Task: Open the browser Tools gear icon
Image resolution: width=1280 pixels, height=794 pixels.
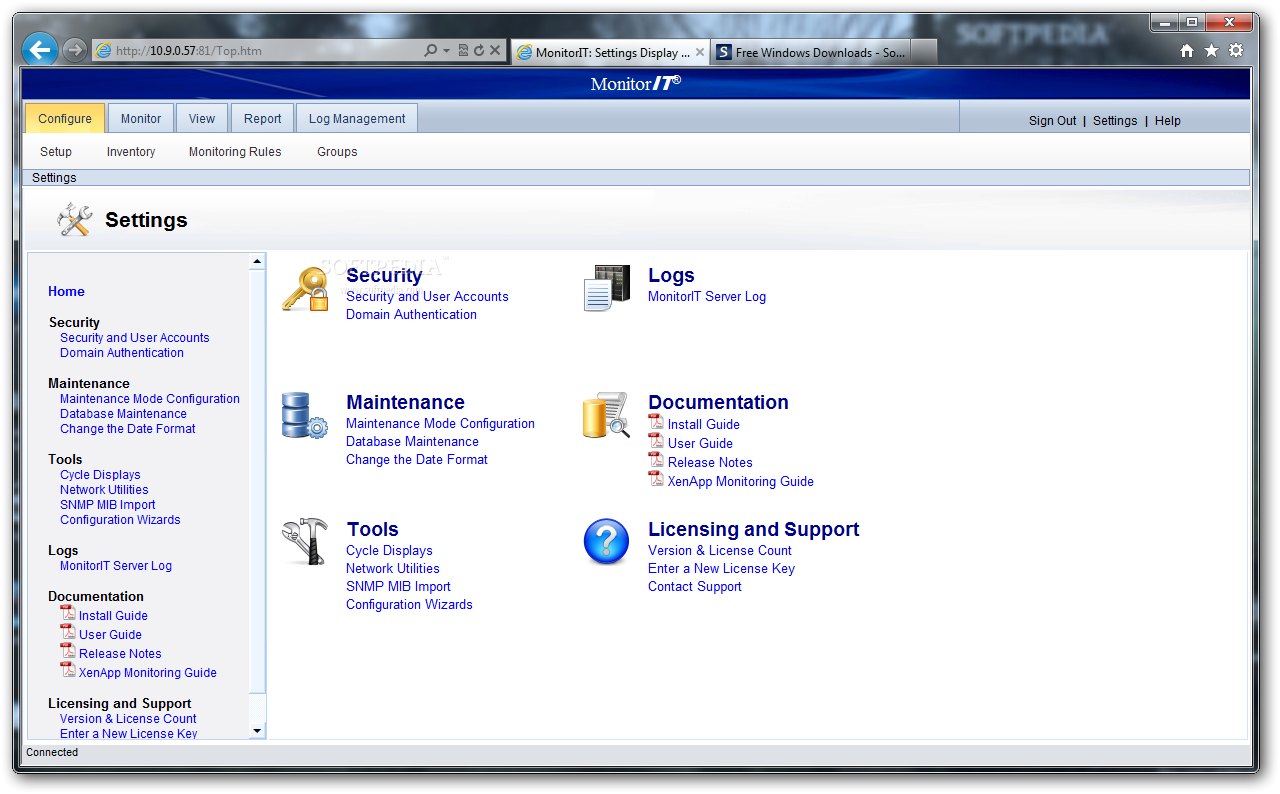Action: pyautogui.click(x=1237, y=50)
